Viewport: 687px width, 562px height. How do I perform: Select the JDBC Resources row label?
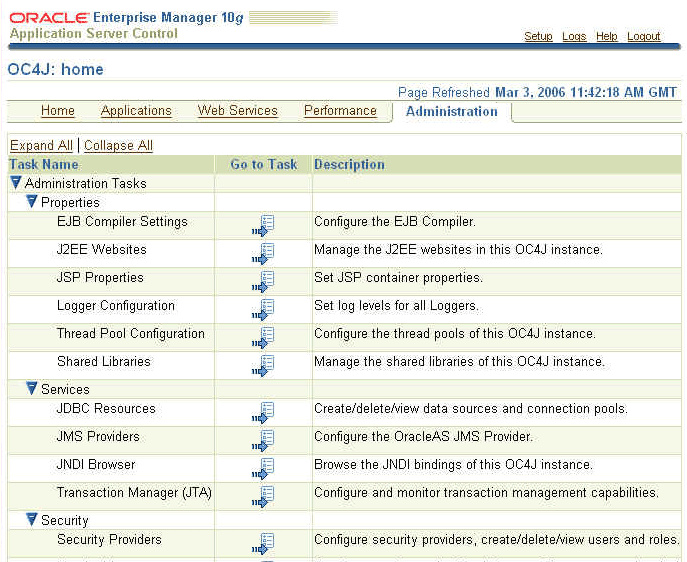coord(106,409)
